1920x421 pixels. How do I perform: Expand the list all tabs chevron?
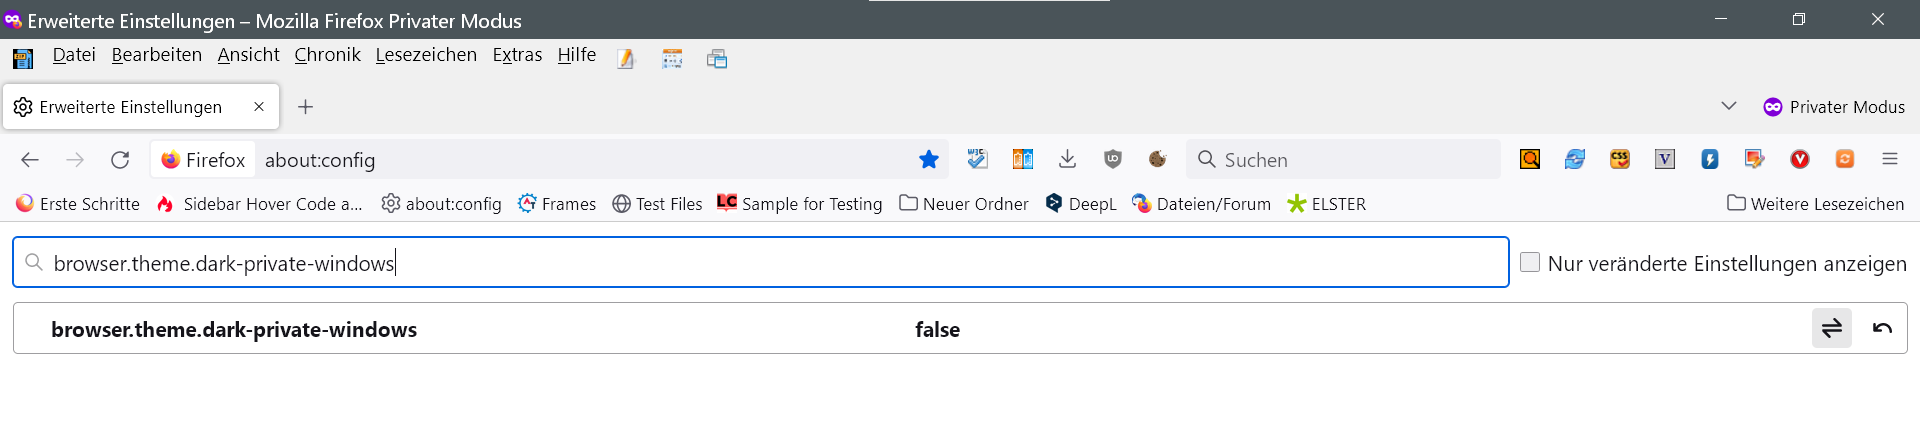tap(1728, 106)
